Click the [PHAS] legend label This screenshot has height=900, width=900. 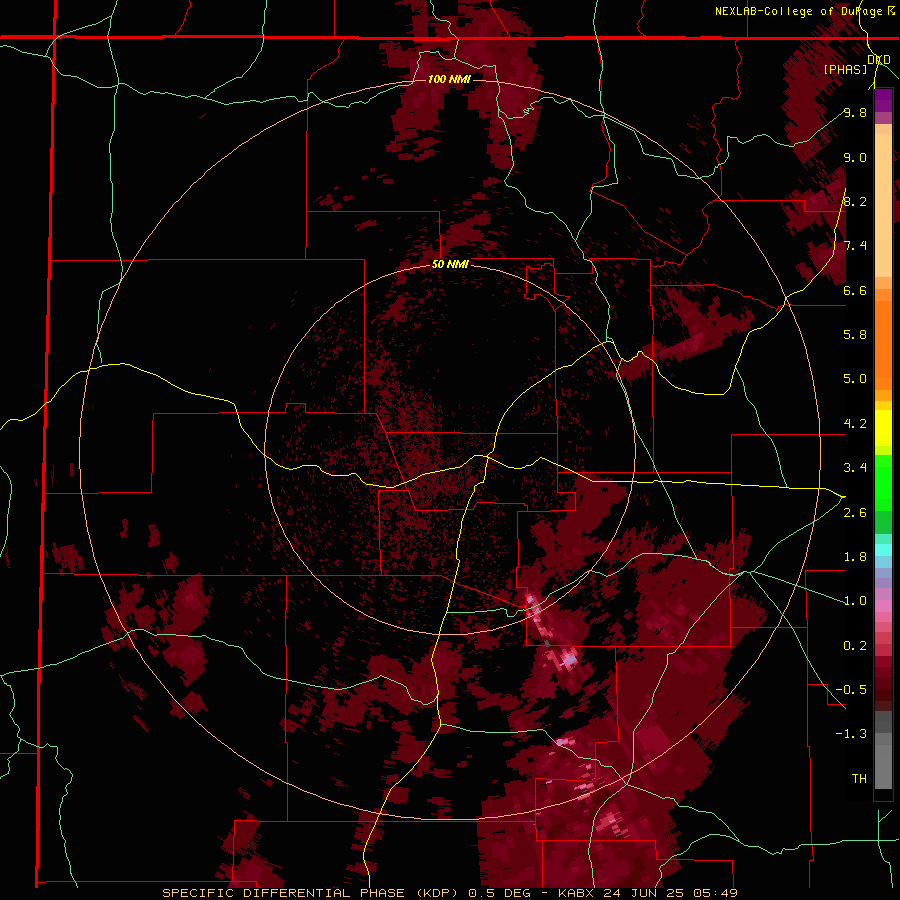(845, 69)
